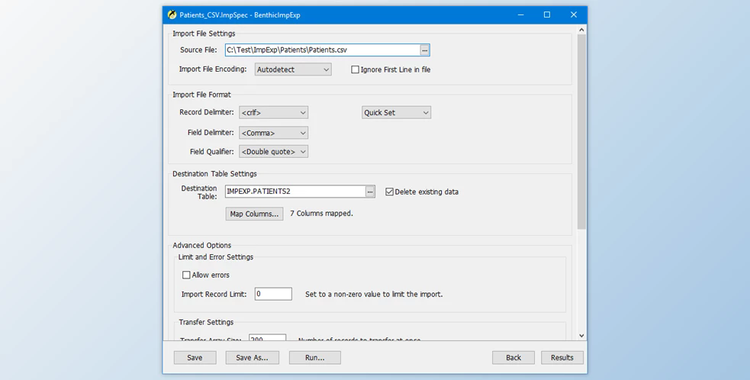Click the 'Import File Settings' group label
750x380 pixels.
[204, 34]
